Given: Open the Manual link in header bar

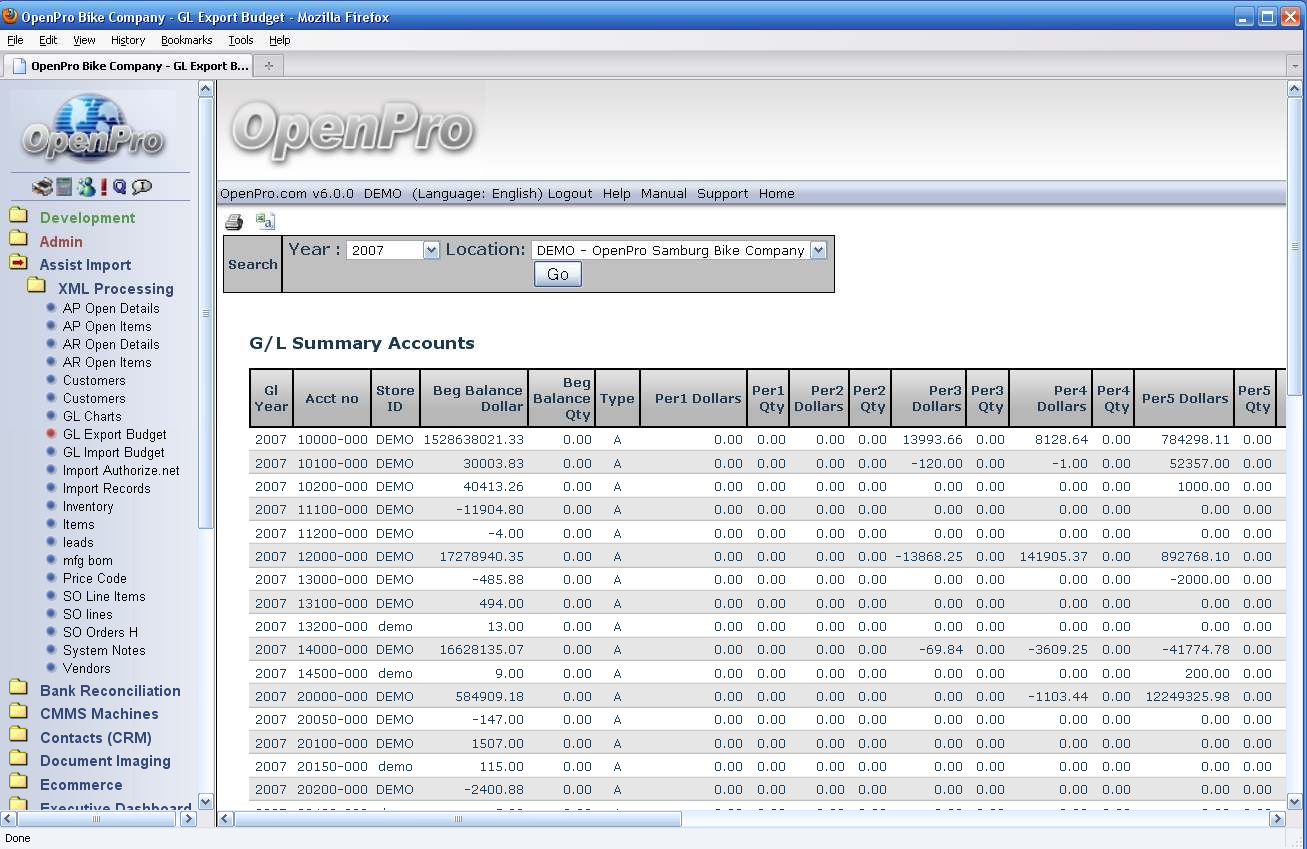Looking at the screenshot, I should click(x=663, y=194).
